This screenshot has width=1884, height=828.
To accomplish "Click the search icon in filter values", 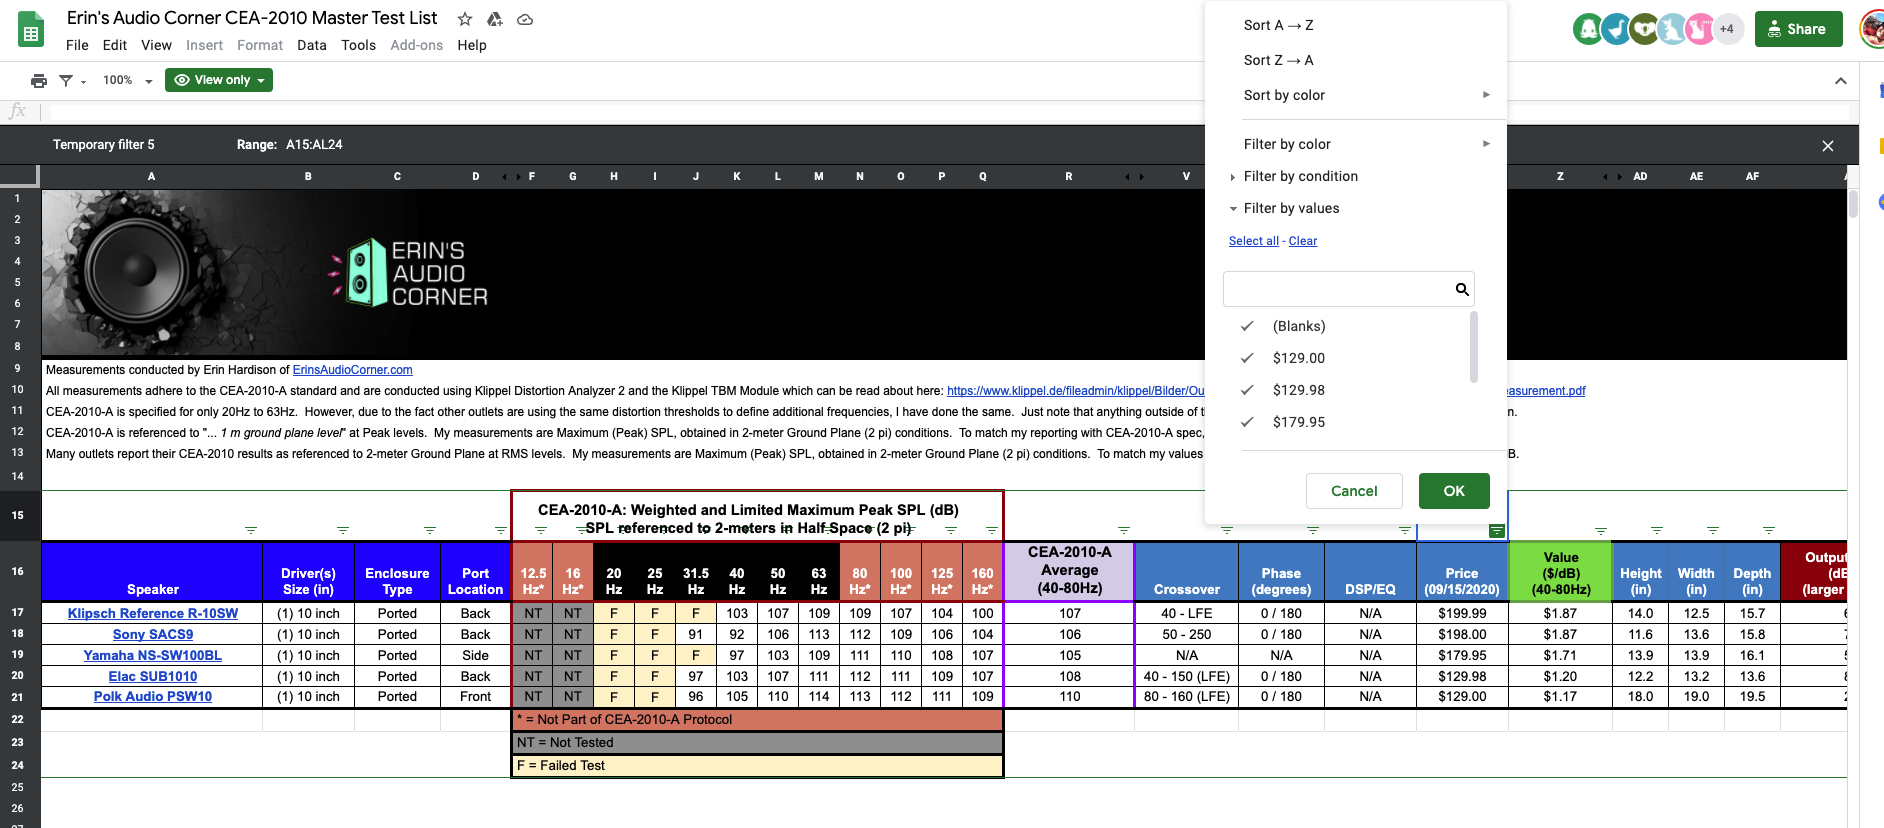I will click(1462, 289).
